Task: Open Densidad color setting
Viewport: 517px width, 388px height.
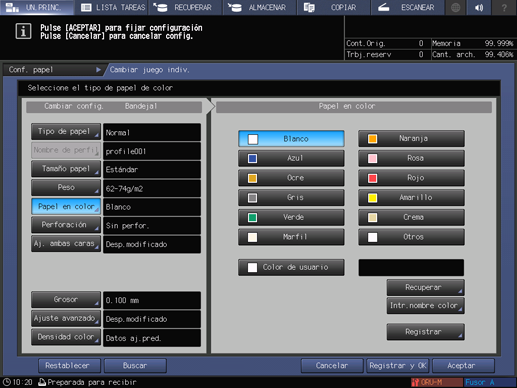Action: point(66,337)
